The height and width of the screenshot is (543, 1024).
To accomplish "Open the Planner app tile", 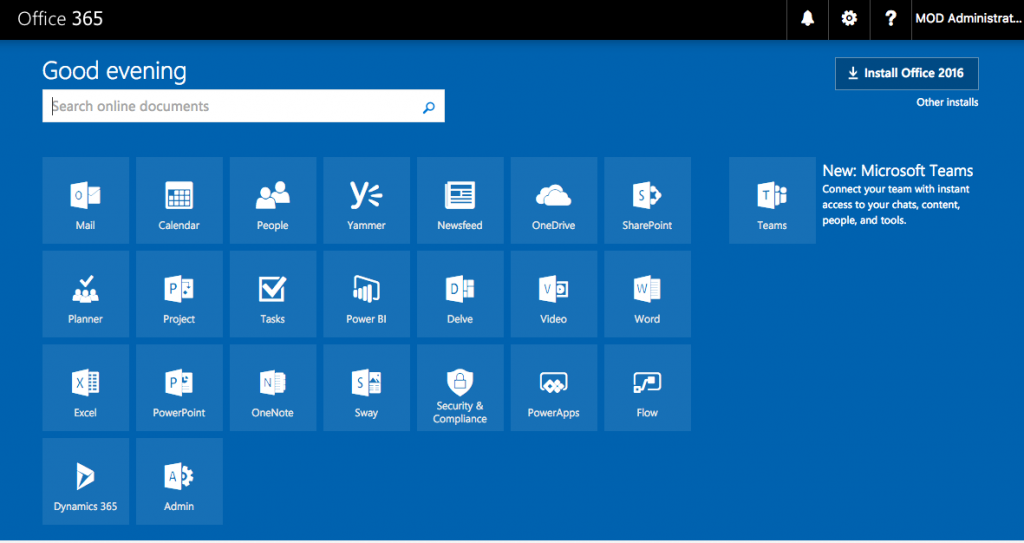I will point(86,294).
